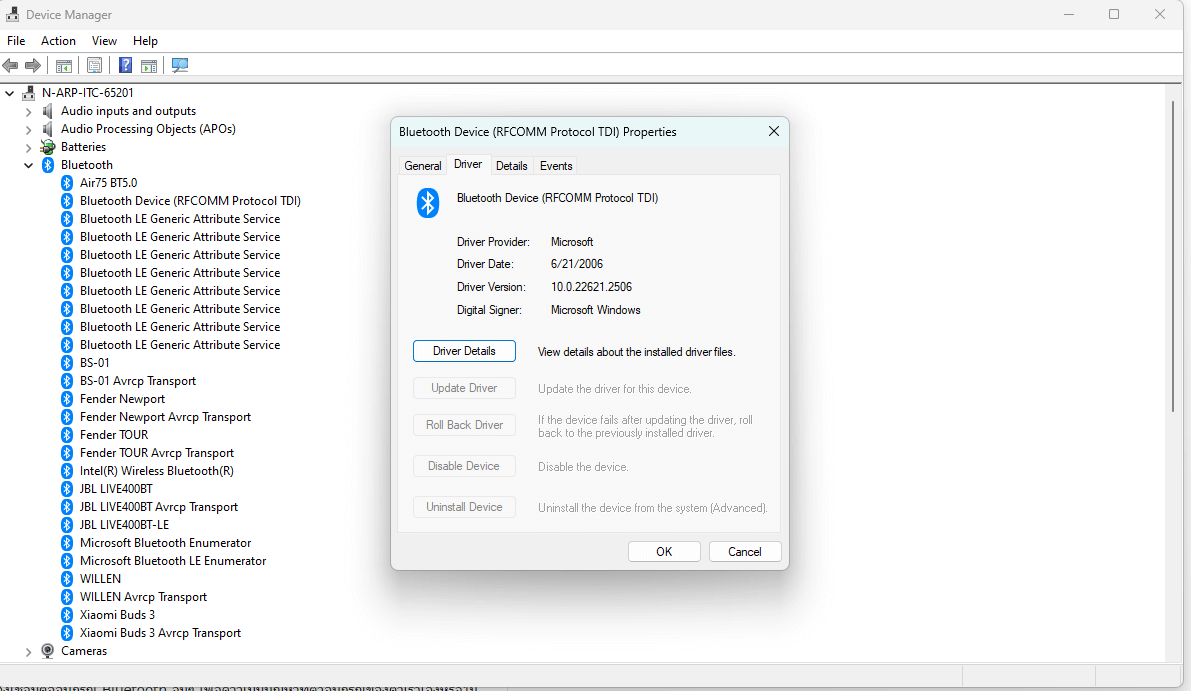Screen dimensions: 1191x691
Task: Switch to the Details tab
Action: pos(511,166)
